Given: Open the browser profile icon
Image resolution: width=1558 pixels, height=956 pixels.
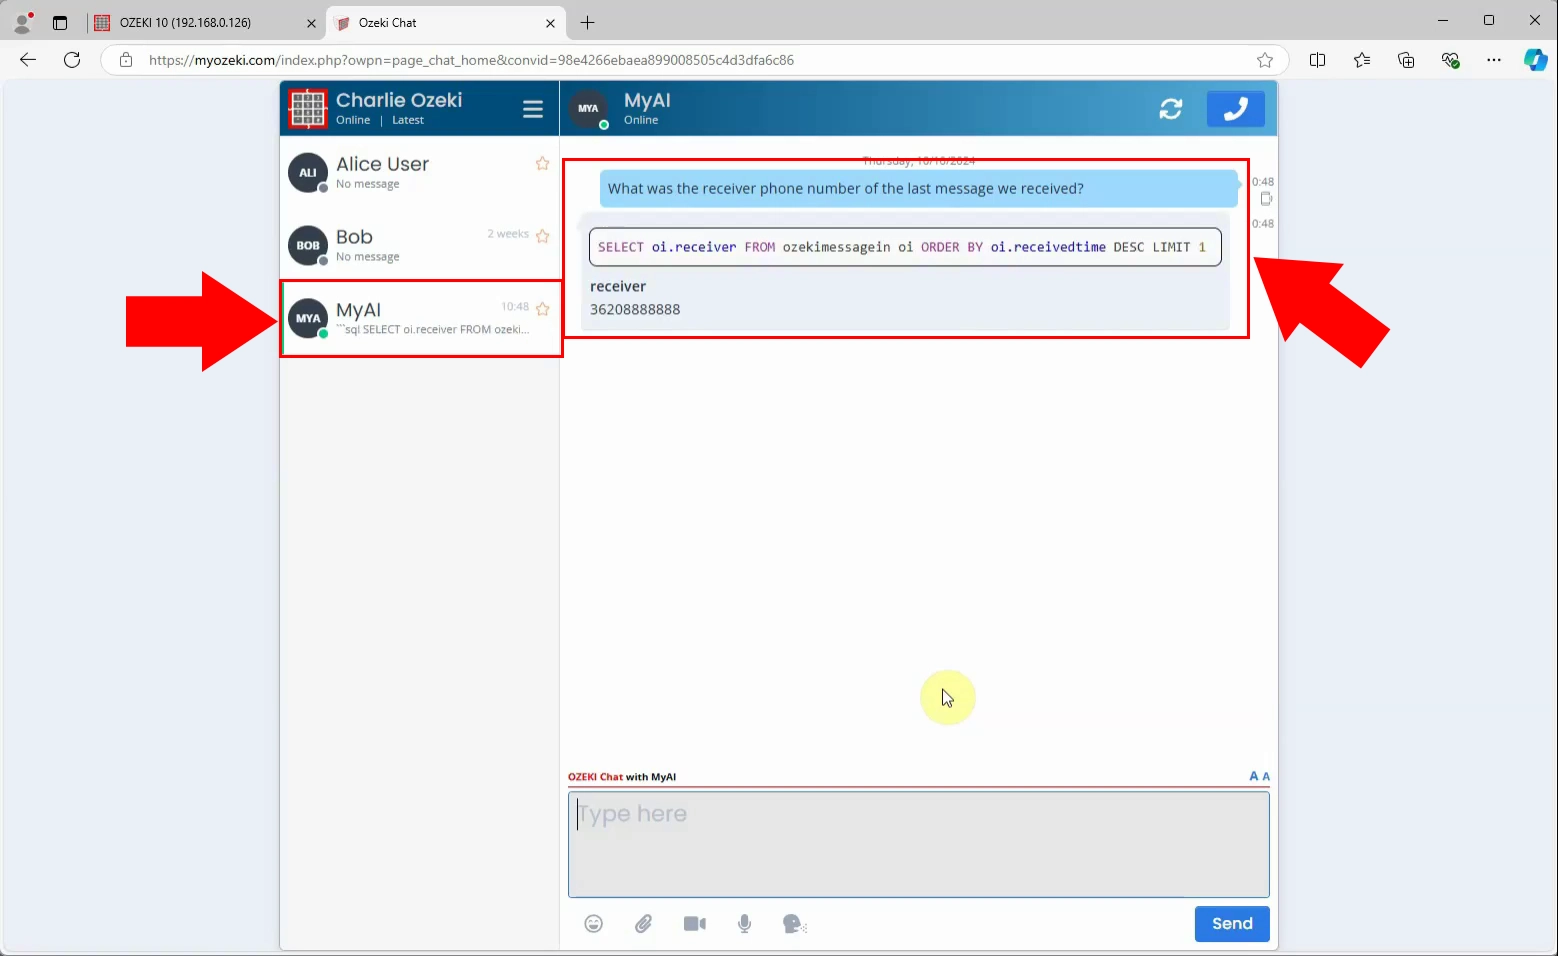Looking at the screenshot, I should pos(22,22).
